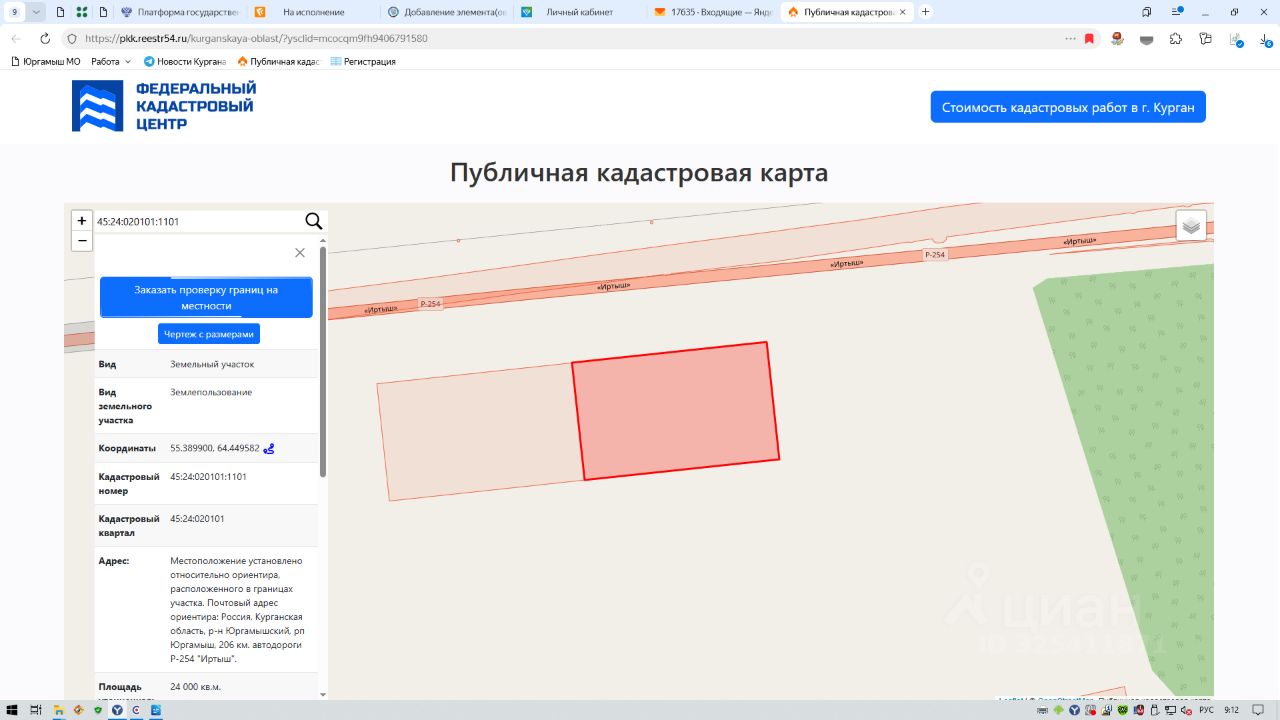Image resolution: width=1280 pixels, height=720 pixels.
Task: Open the browser extensions puzzle icon
Action: [1176, 39]
